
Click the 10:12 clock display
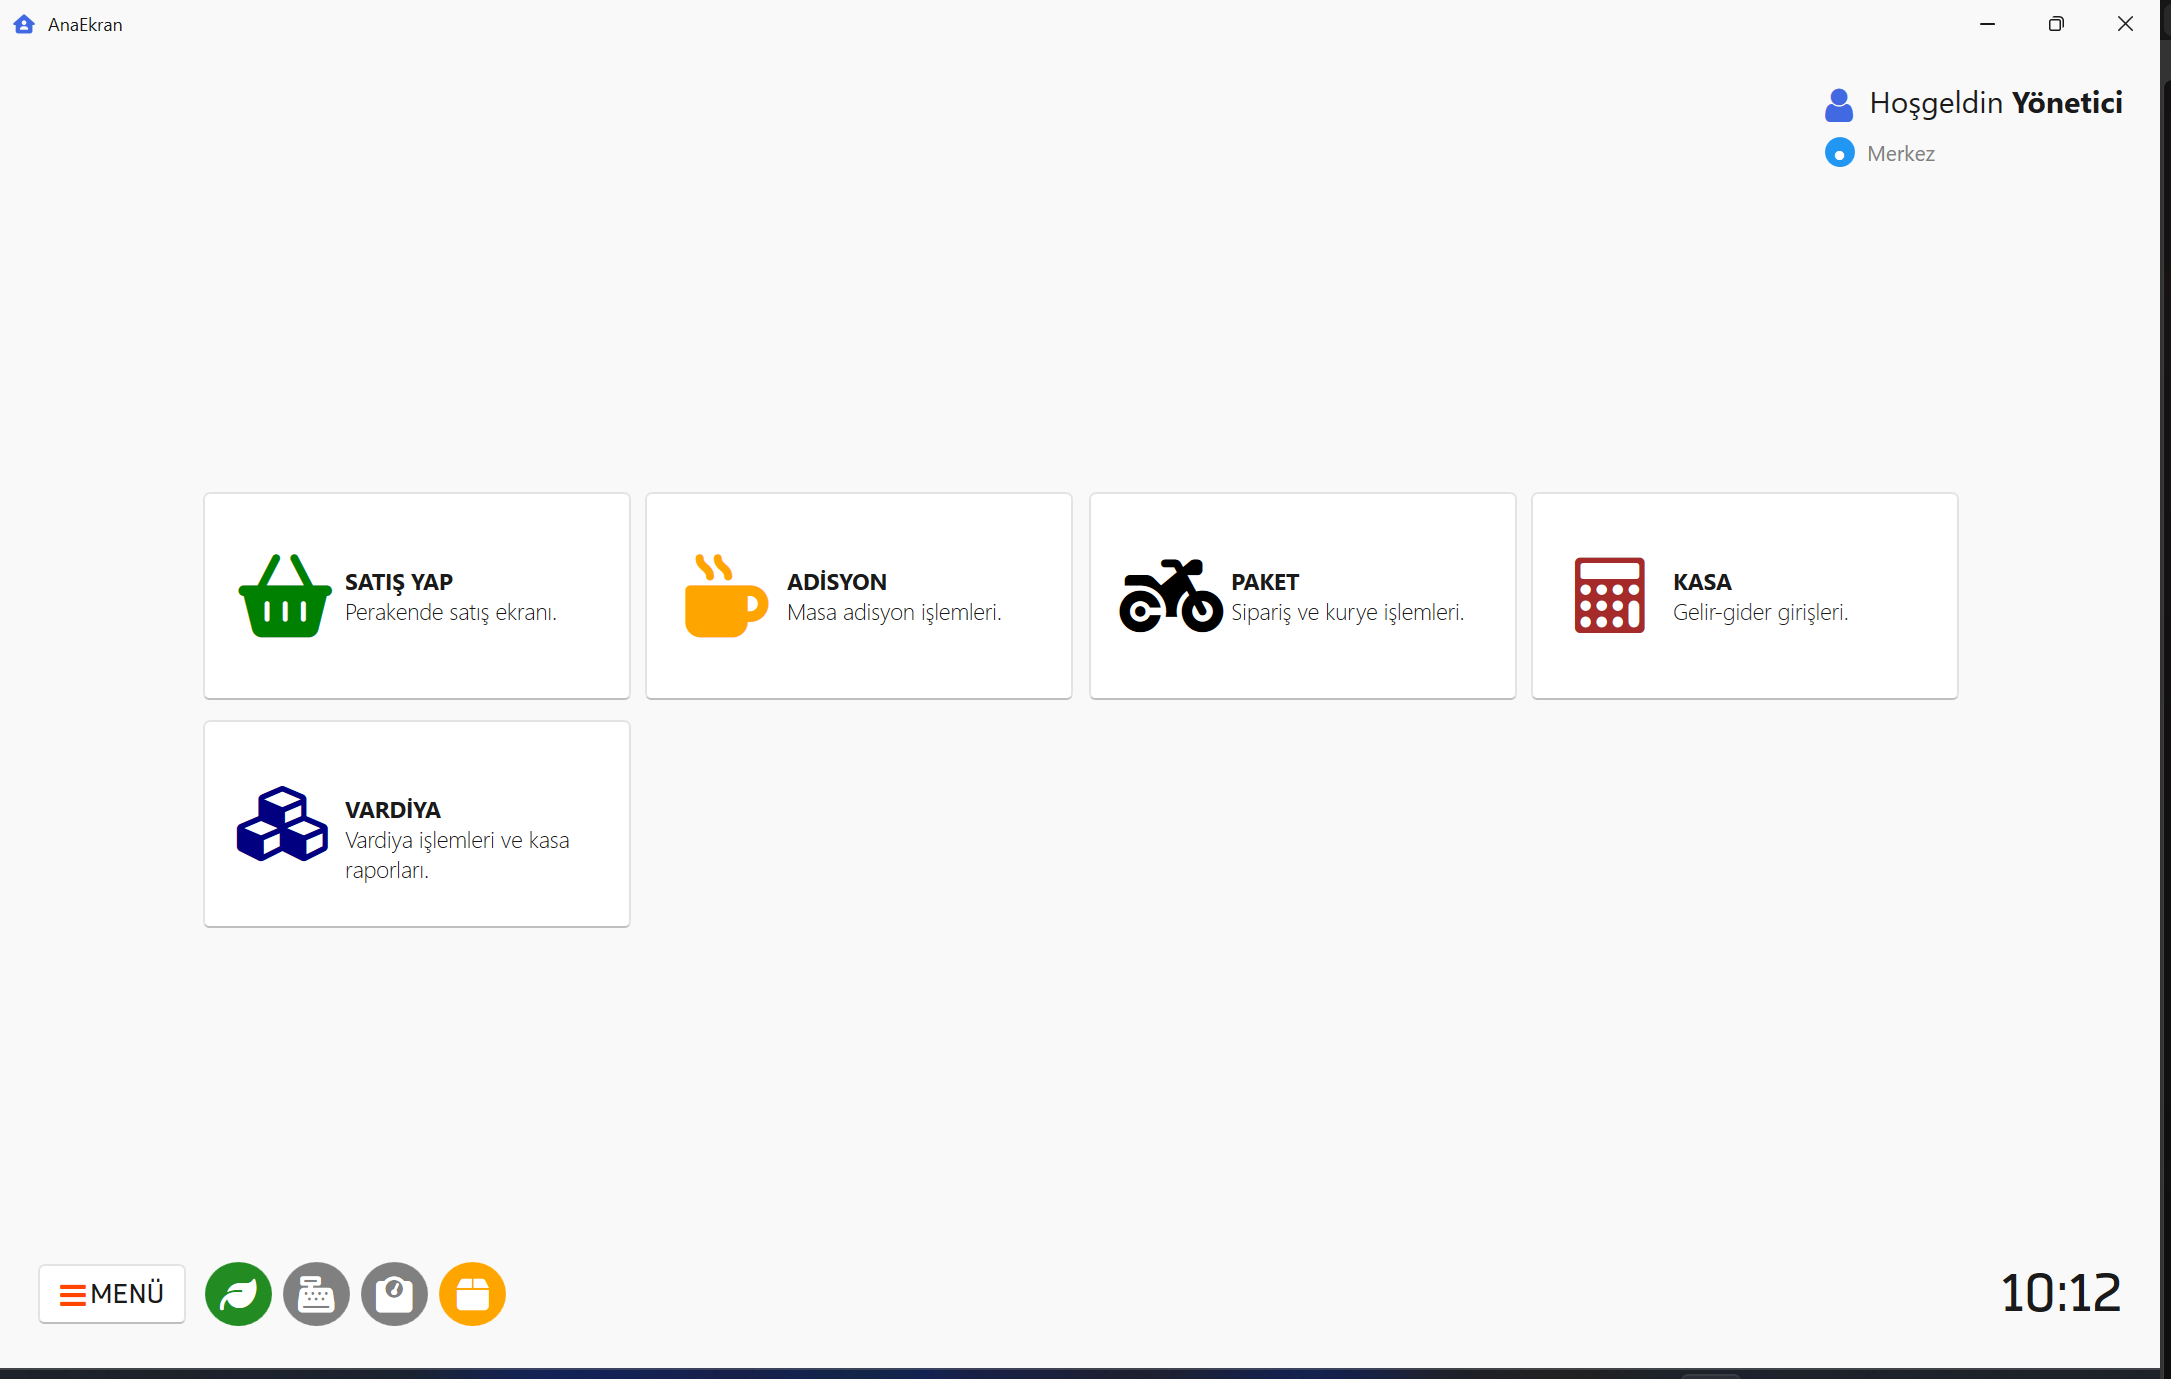[x=2060, y=1294]
